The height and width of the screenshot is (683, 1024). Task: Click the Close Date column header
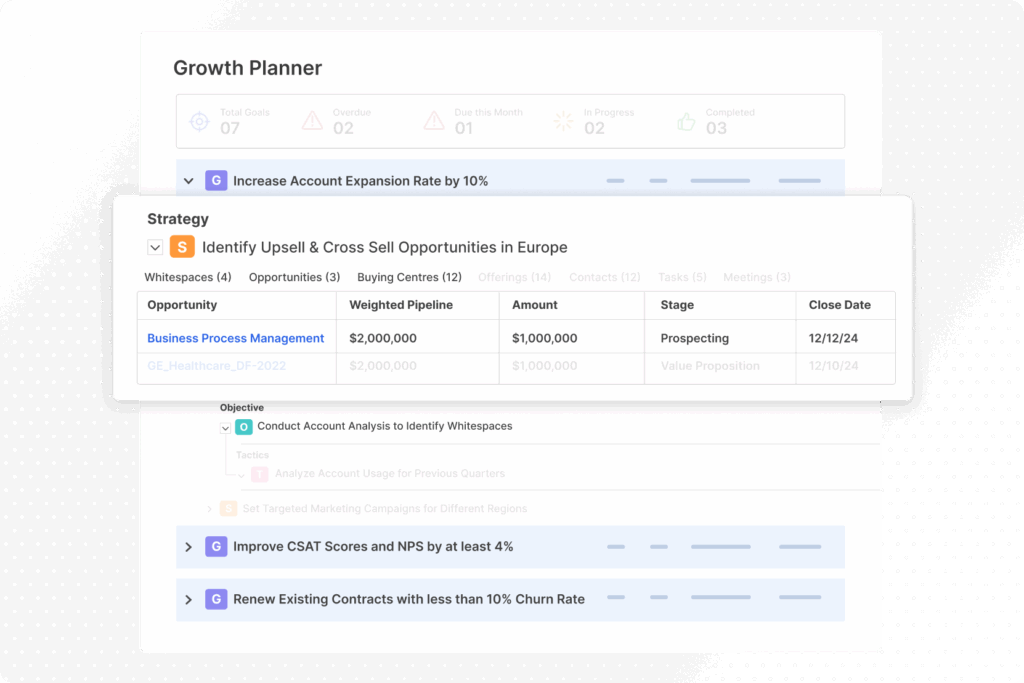[840, 305]
